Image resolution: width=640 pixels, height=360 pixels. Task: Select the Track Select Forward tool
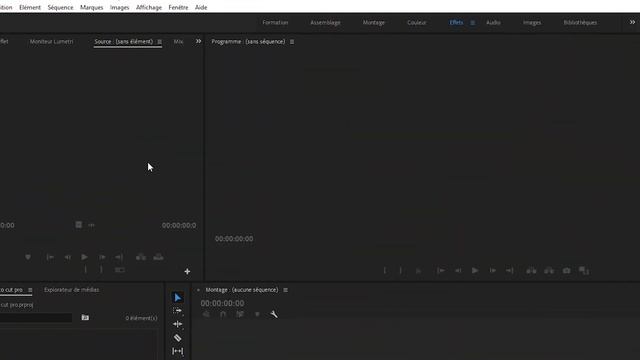[x=178, y=311]
